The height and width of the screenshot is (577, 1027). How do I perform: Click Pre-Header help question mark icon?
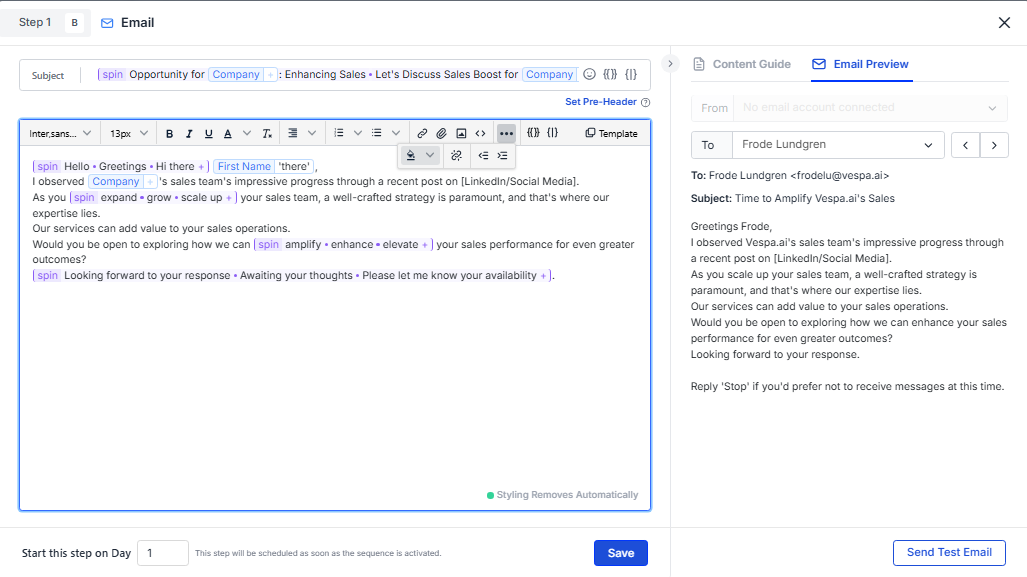tap(646, 102)
